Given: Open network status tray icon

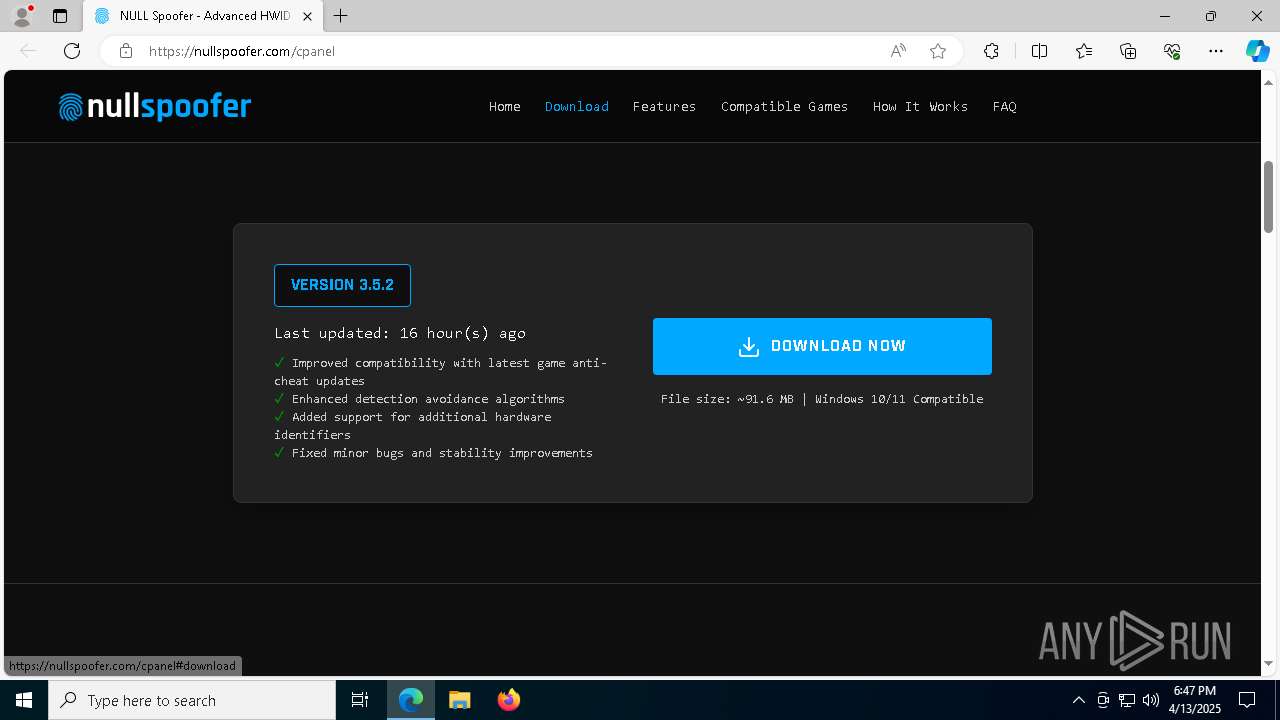Looking at the screenshot, I should (1127, 700).
